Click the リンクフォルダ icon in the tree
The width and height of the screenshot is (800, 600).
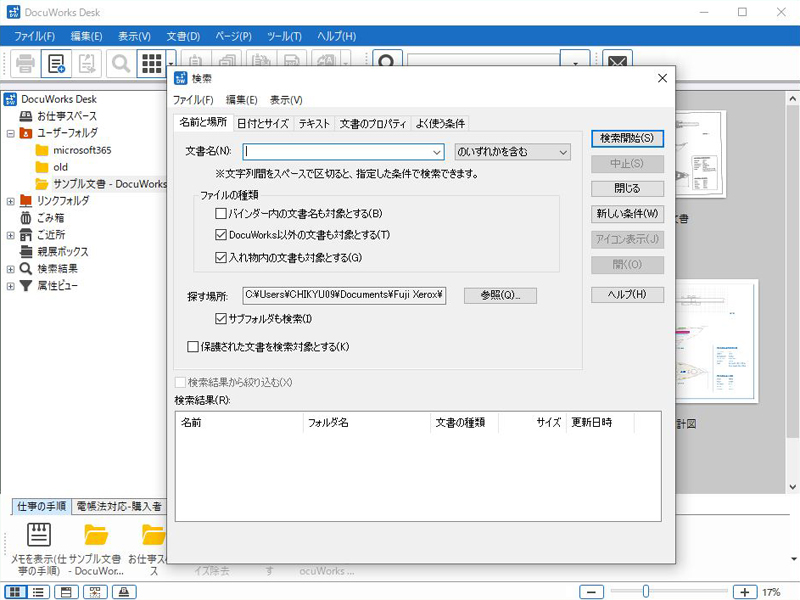coord(26,201)
